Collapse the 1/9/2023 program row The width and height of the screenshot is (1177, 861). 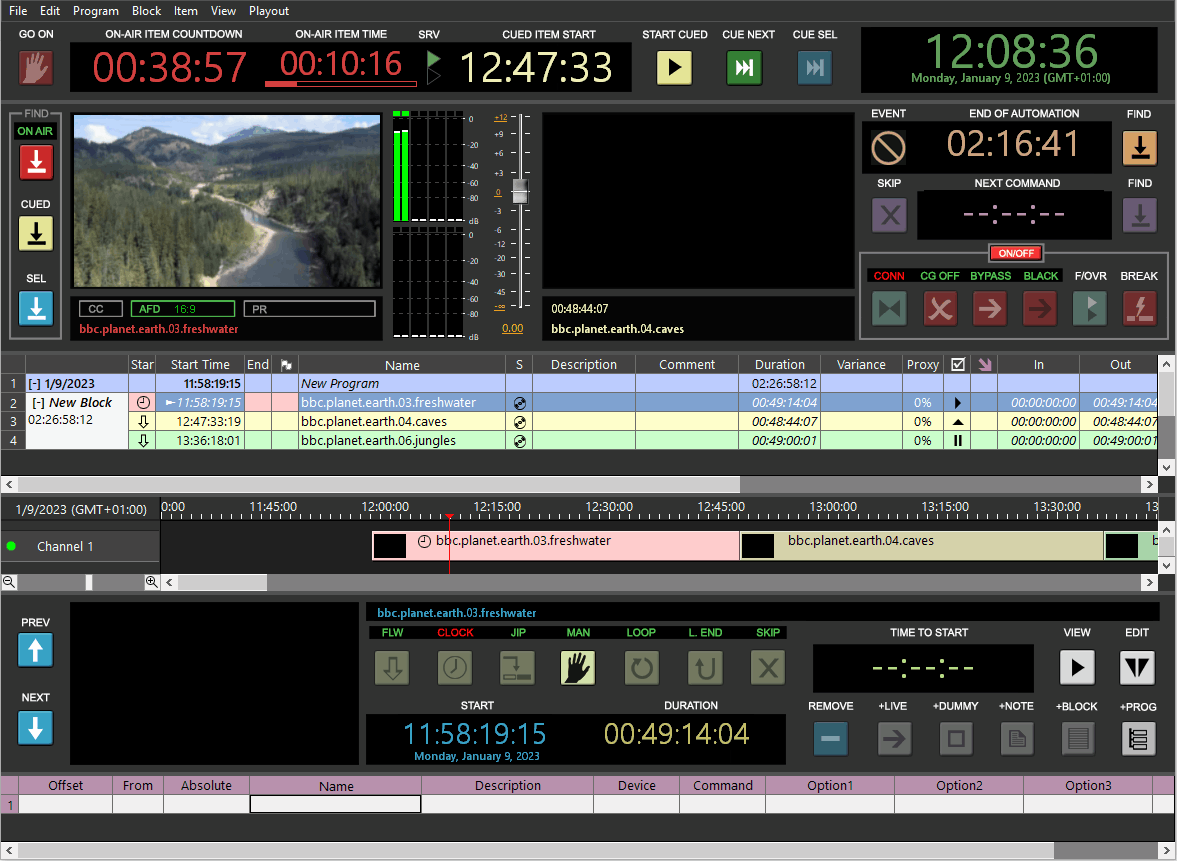(x=35, y=384)
